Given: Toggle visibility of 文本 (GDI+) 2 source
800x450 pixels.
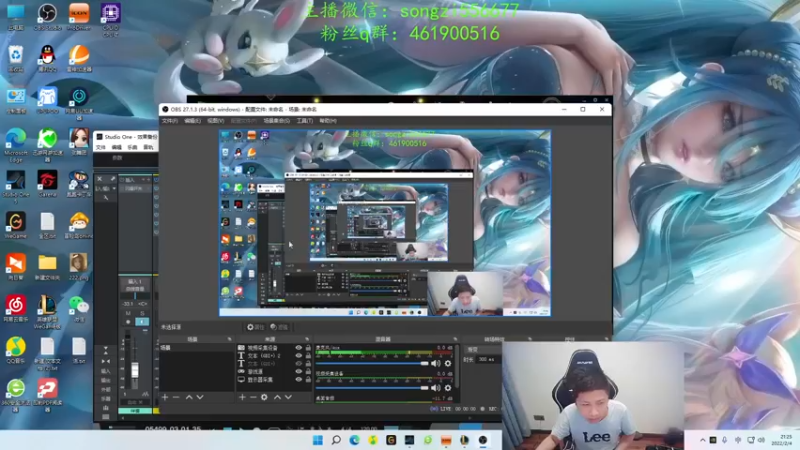Looking at the screenshot, I should point(299,356).
